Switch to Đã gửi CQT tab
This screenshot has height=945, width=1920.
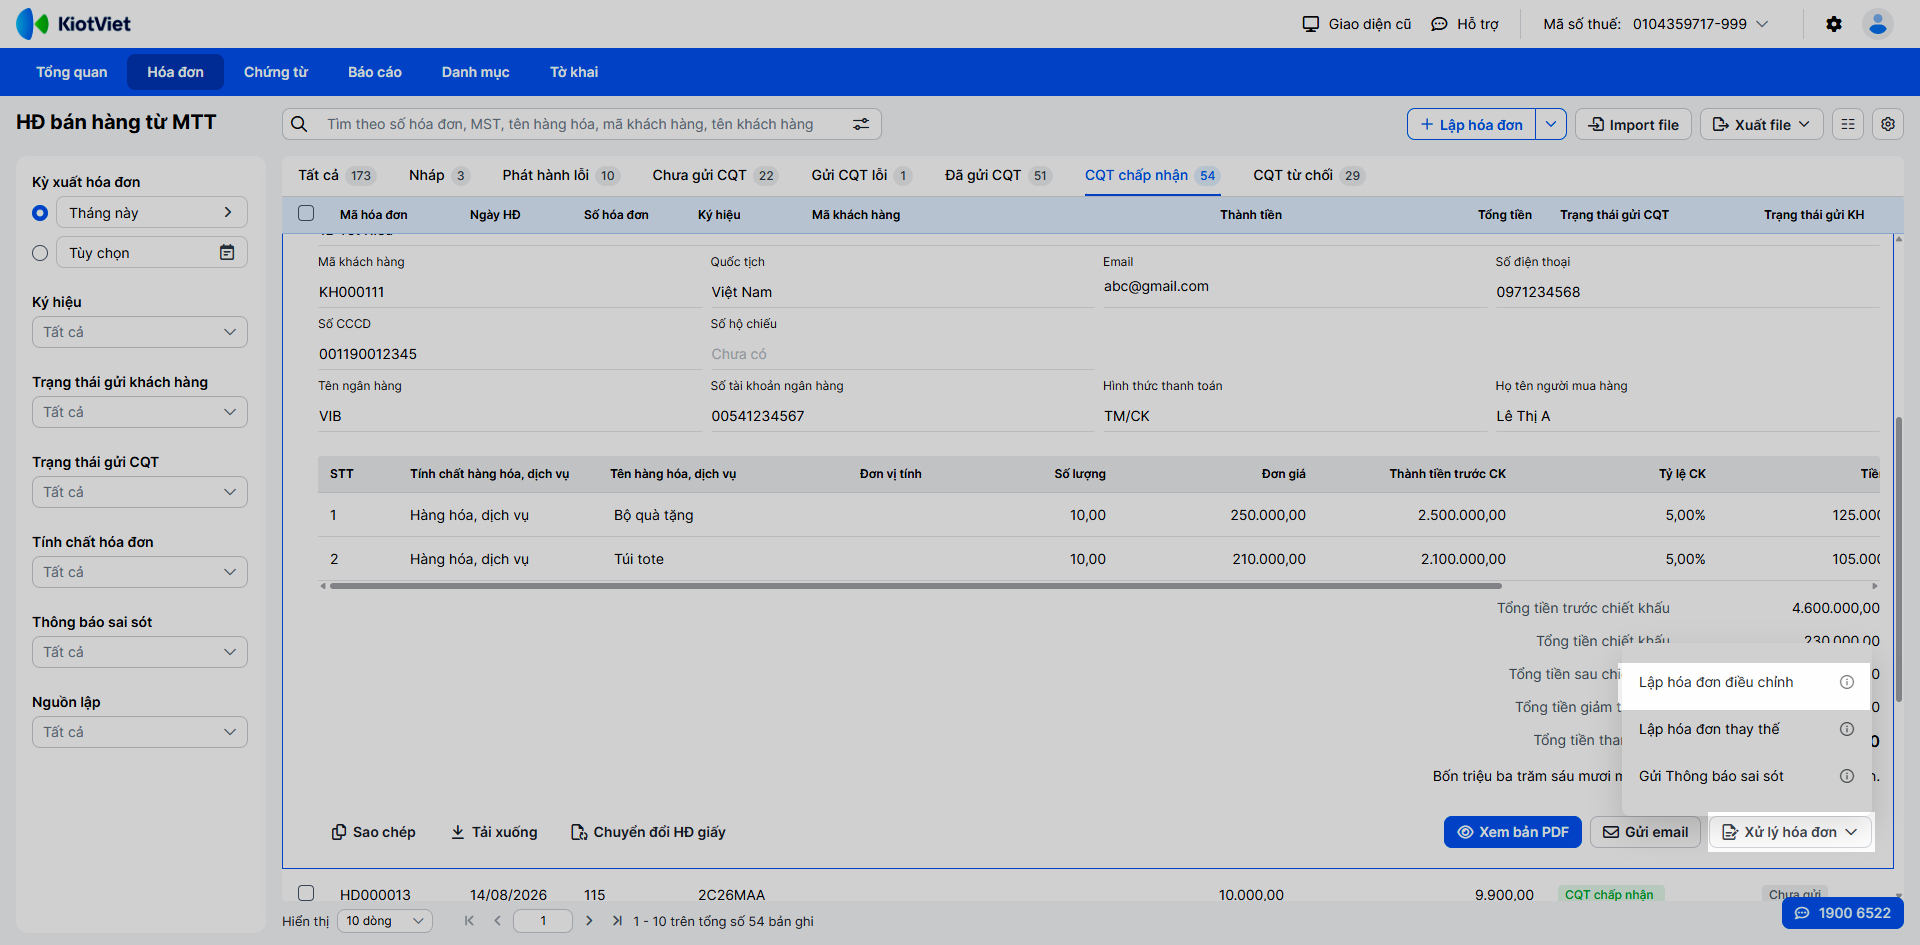coord(997,175)
